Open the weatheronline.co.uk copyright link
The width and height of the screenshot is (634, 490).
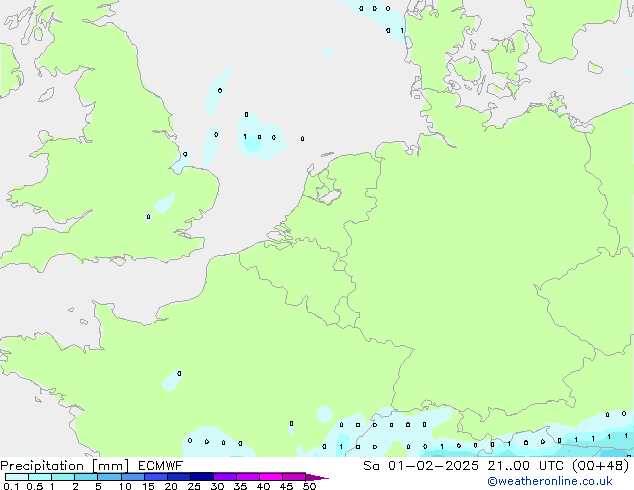pyautogui.click(x=550, y=481)
